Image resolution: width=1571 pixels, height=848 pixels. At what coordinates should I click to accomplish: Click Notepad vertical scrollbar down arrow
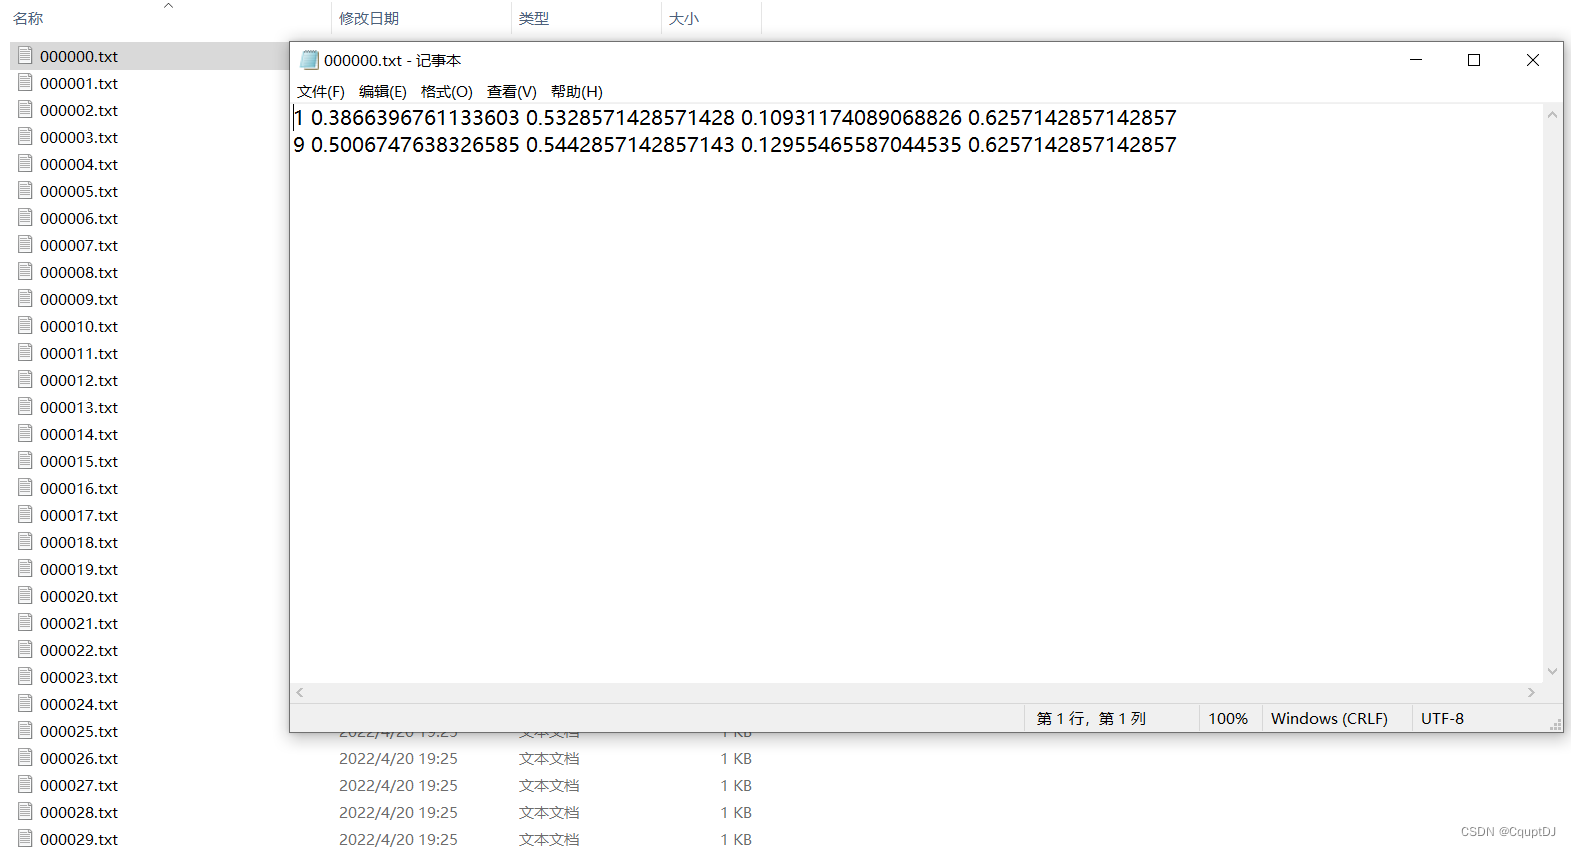point(1552,672)
